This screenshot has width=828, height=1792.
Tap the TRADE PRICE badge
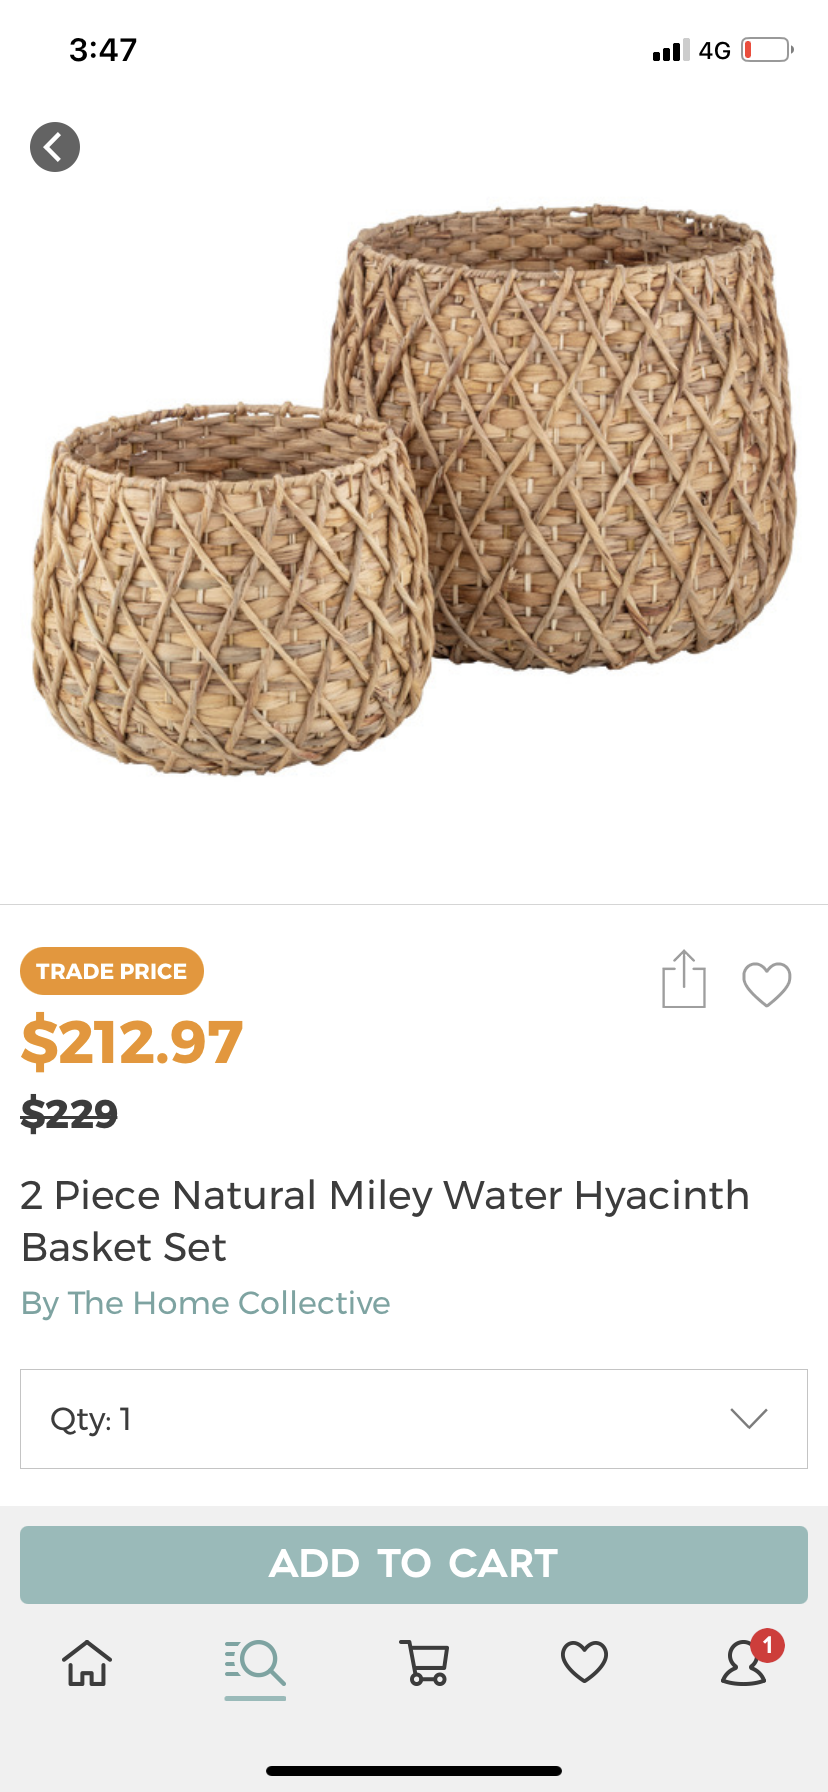(112, 971)
